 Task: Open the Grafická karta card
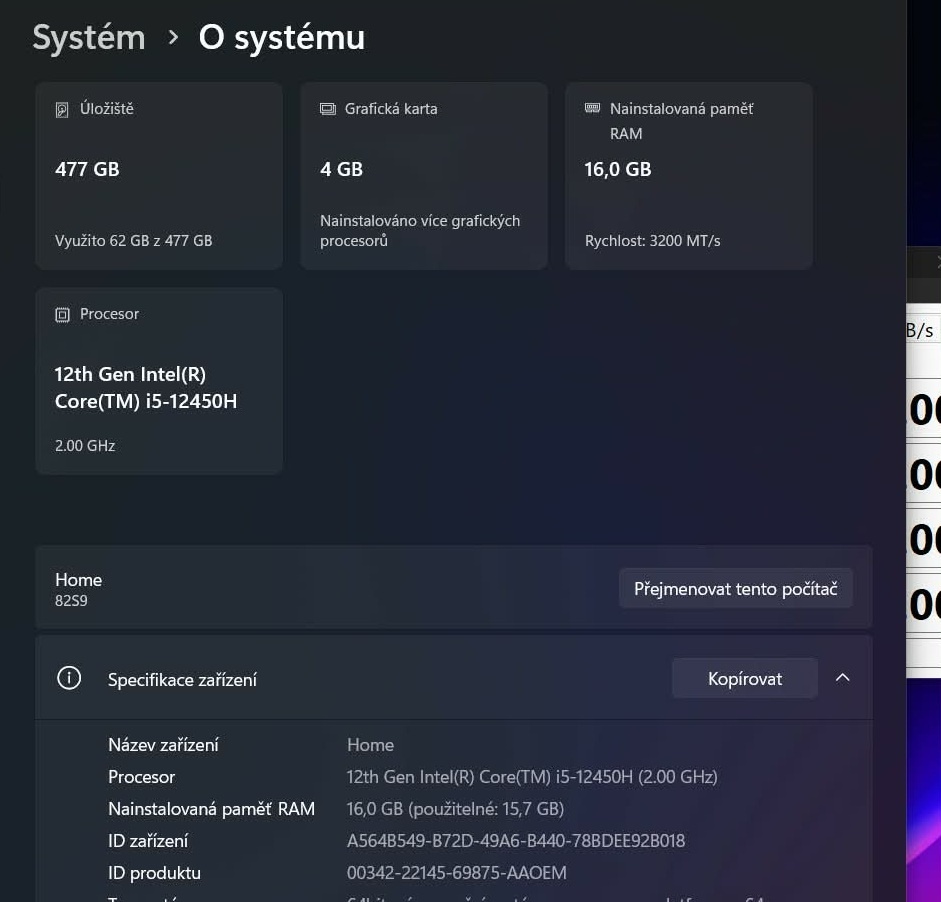point(423,175)
